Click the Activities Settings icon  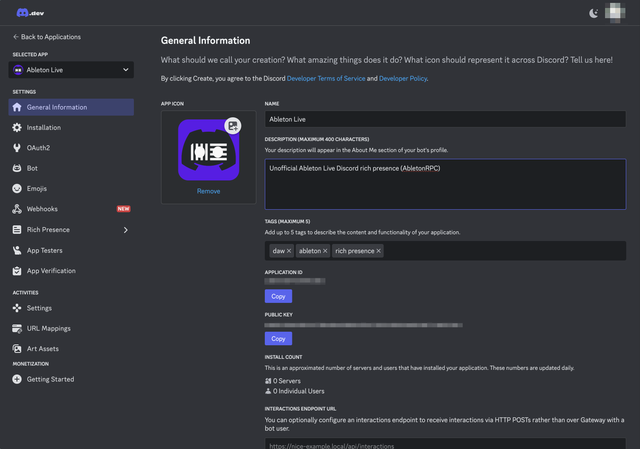(x=17, y=308)
